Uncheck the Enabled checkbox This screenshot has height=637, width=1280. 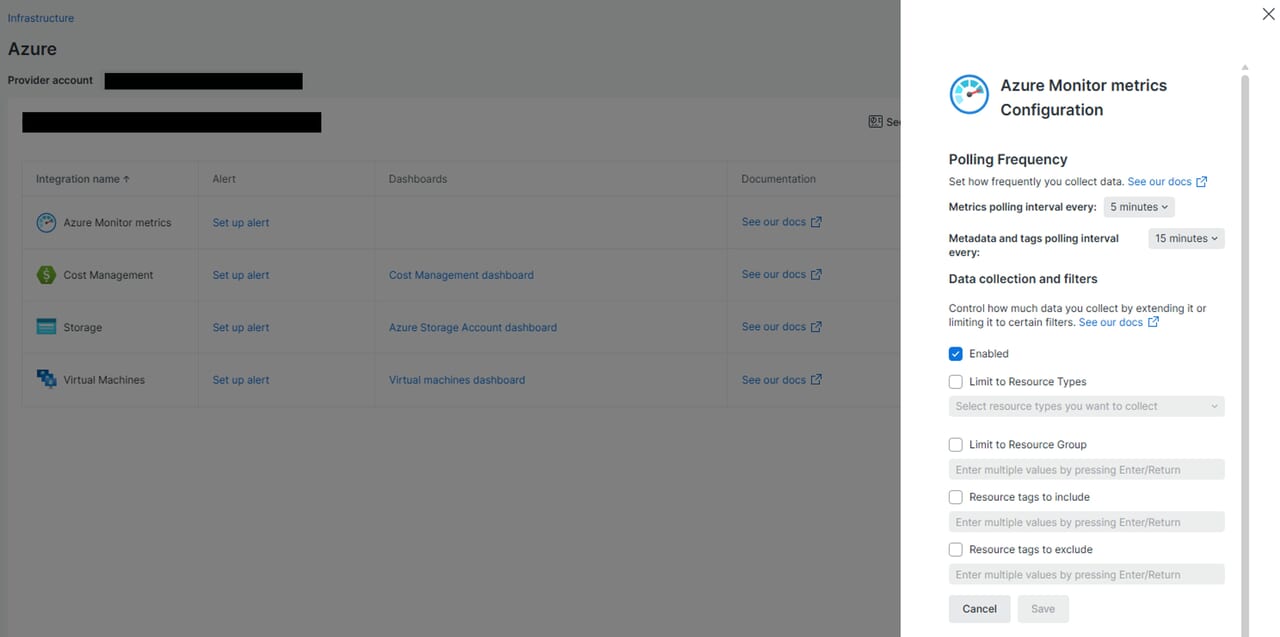[x=956, y=354]
